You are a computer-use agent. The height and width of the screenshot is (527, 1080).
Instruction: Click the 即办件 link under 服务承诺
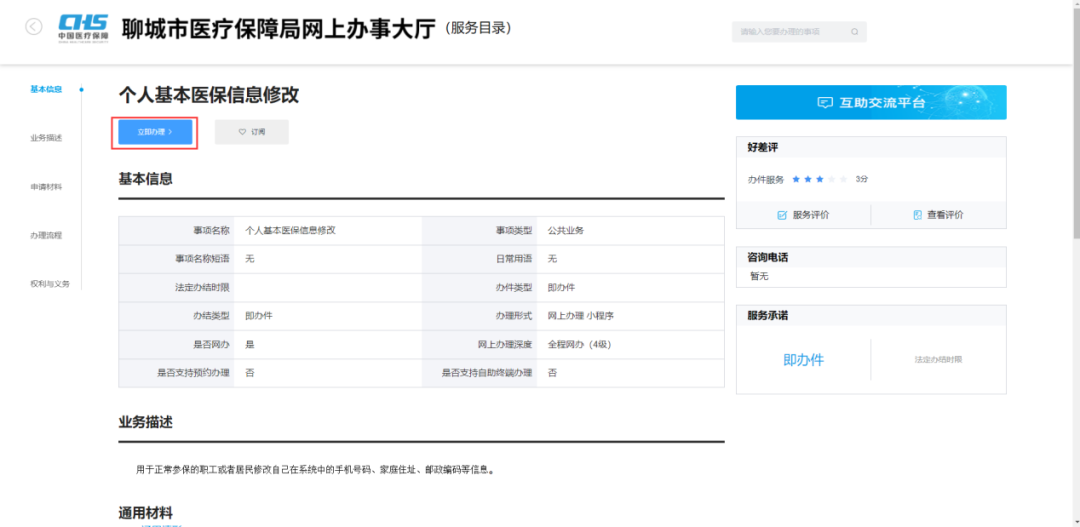pyautogui.click(x=803, y=360)
